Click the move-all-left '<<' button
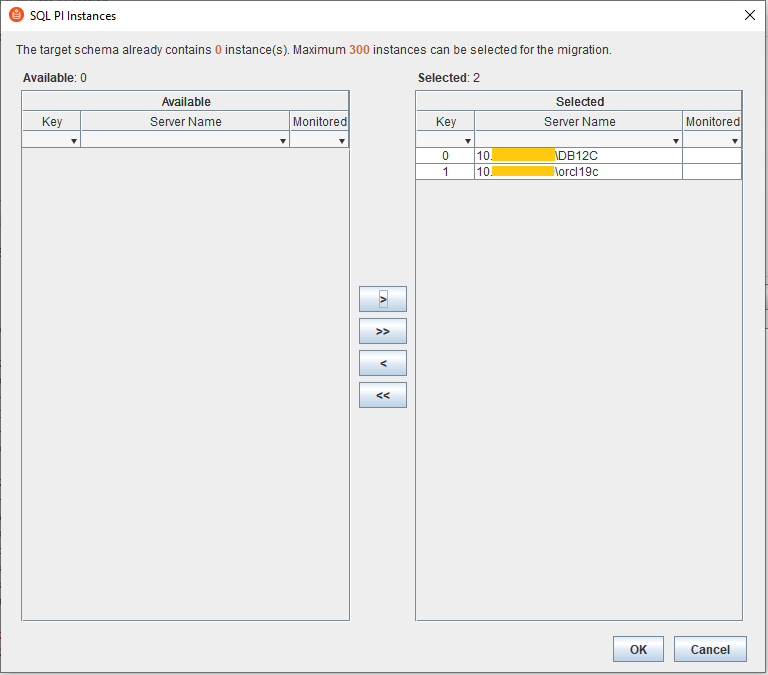The height and width of the screenshot is (675, 768). click(x=383, y=395)
